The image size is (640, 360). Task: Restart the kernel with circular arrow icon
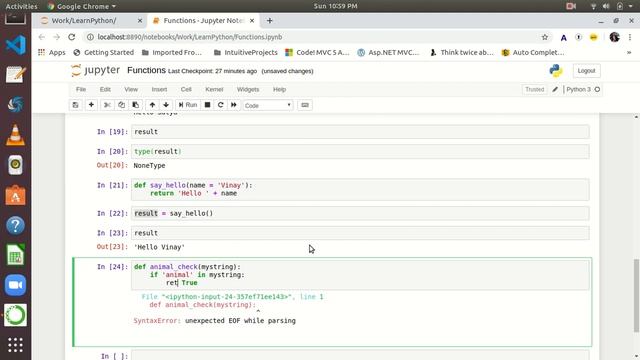(220, 105)
